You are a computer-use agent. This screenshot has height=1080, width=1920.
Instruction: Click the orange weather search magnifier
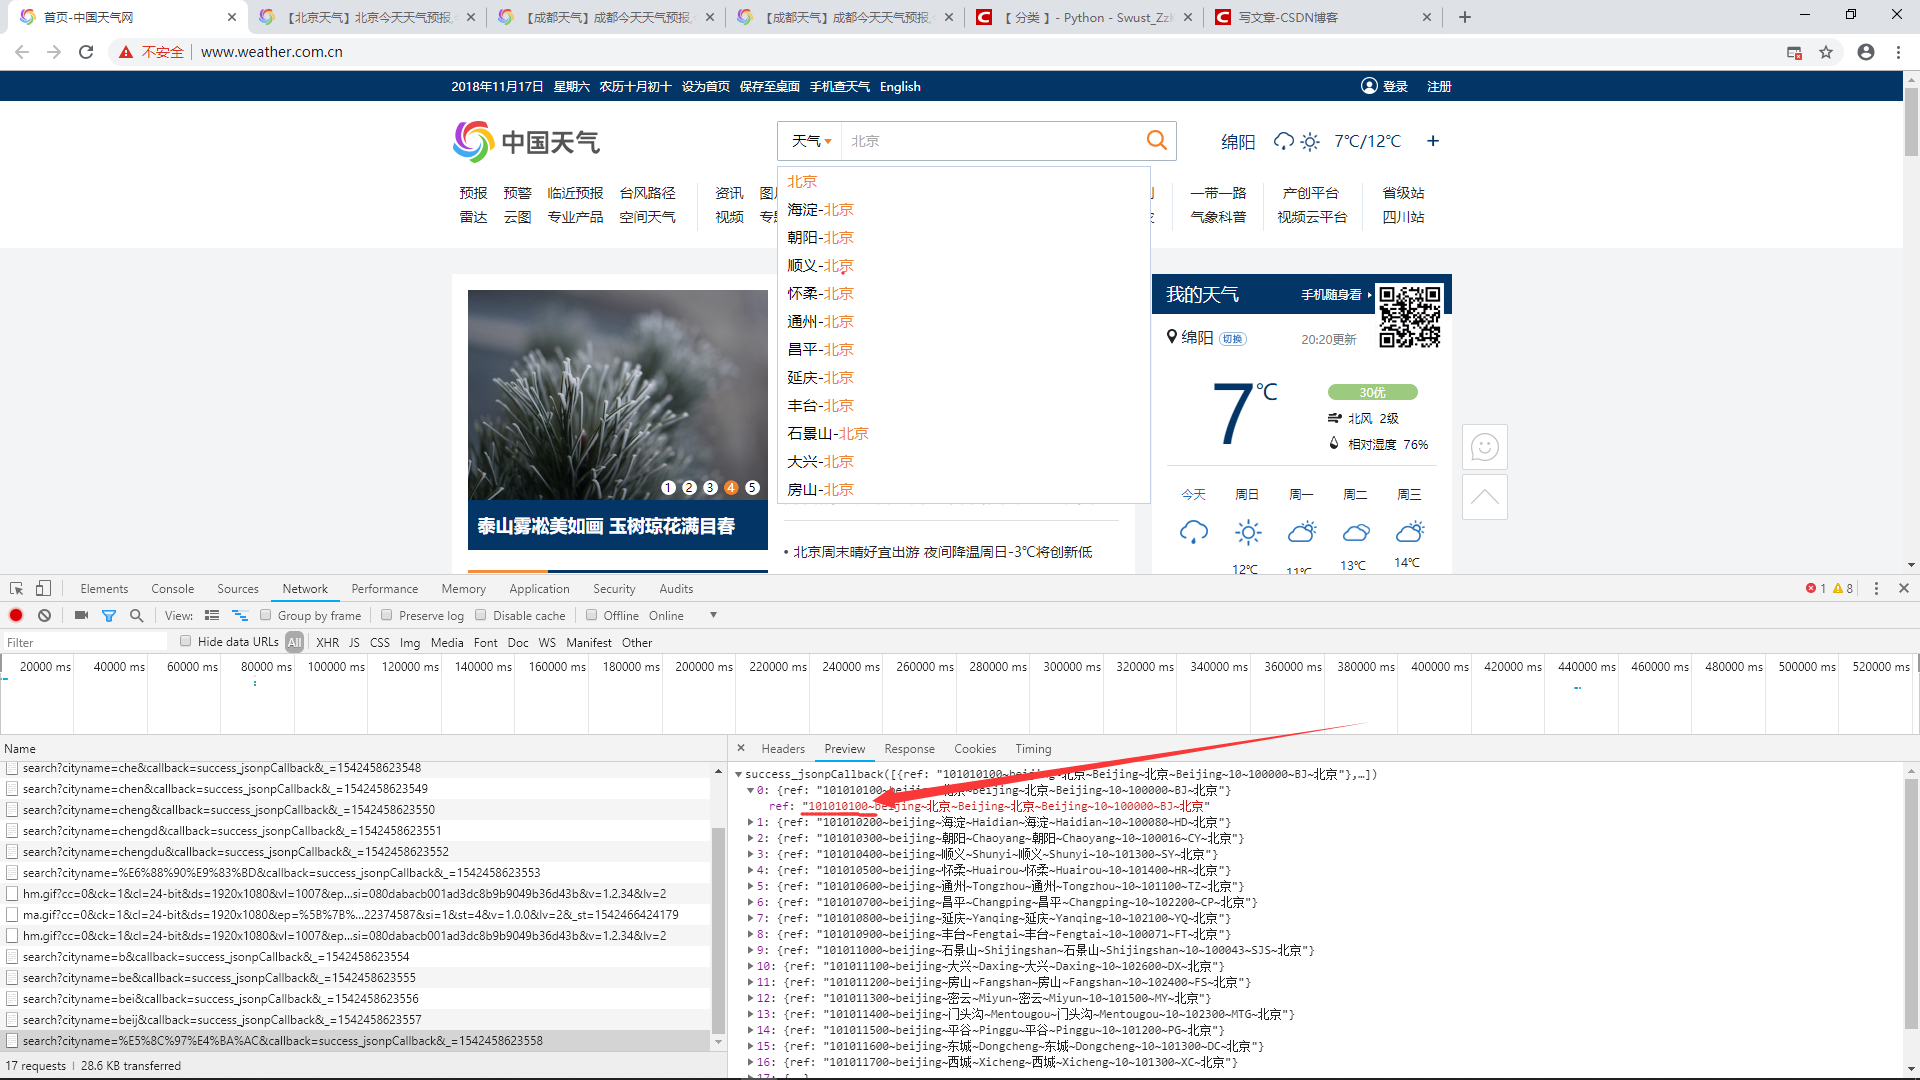pos(1157,140)
